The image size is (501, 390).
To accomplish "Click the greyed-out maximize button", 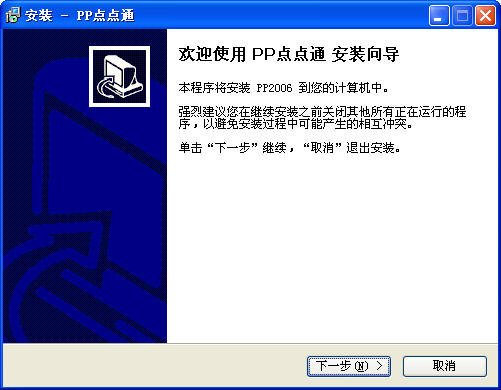I will coord(462,15).
